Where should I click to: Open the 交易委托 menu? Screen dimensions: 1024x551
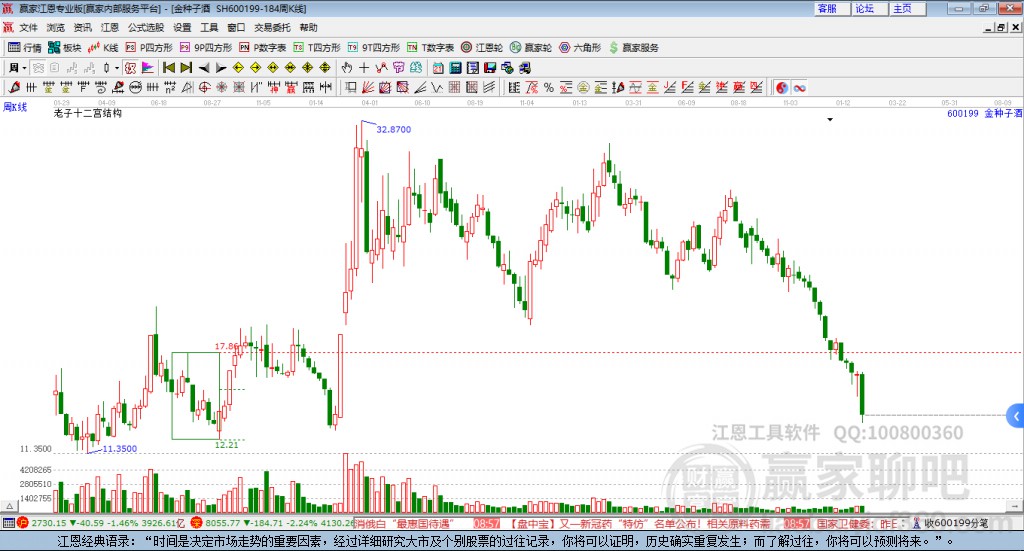click(272, 27)
